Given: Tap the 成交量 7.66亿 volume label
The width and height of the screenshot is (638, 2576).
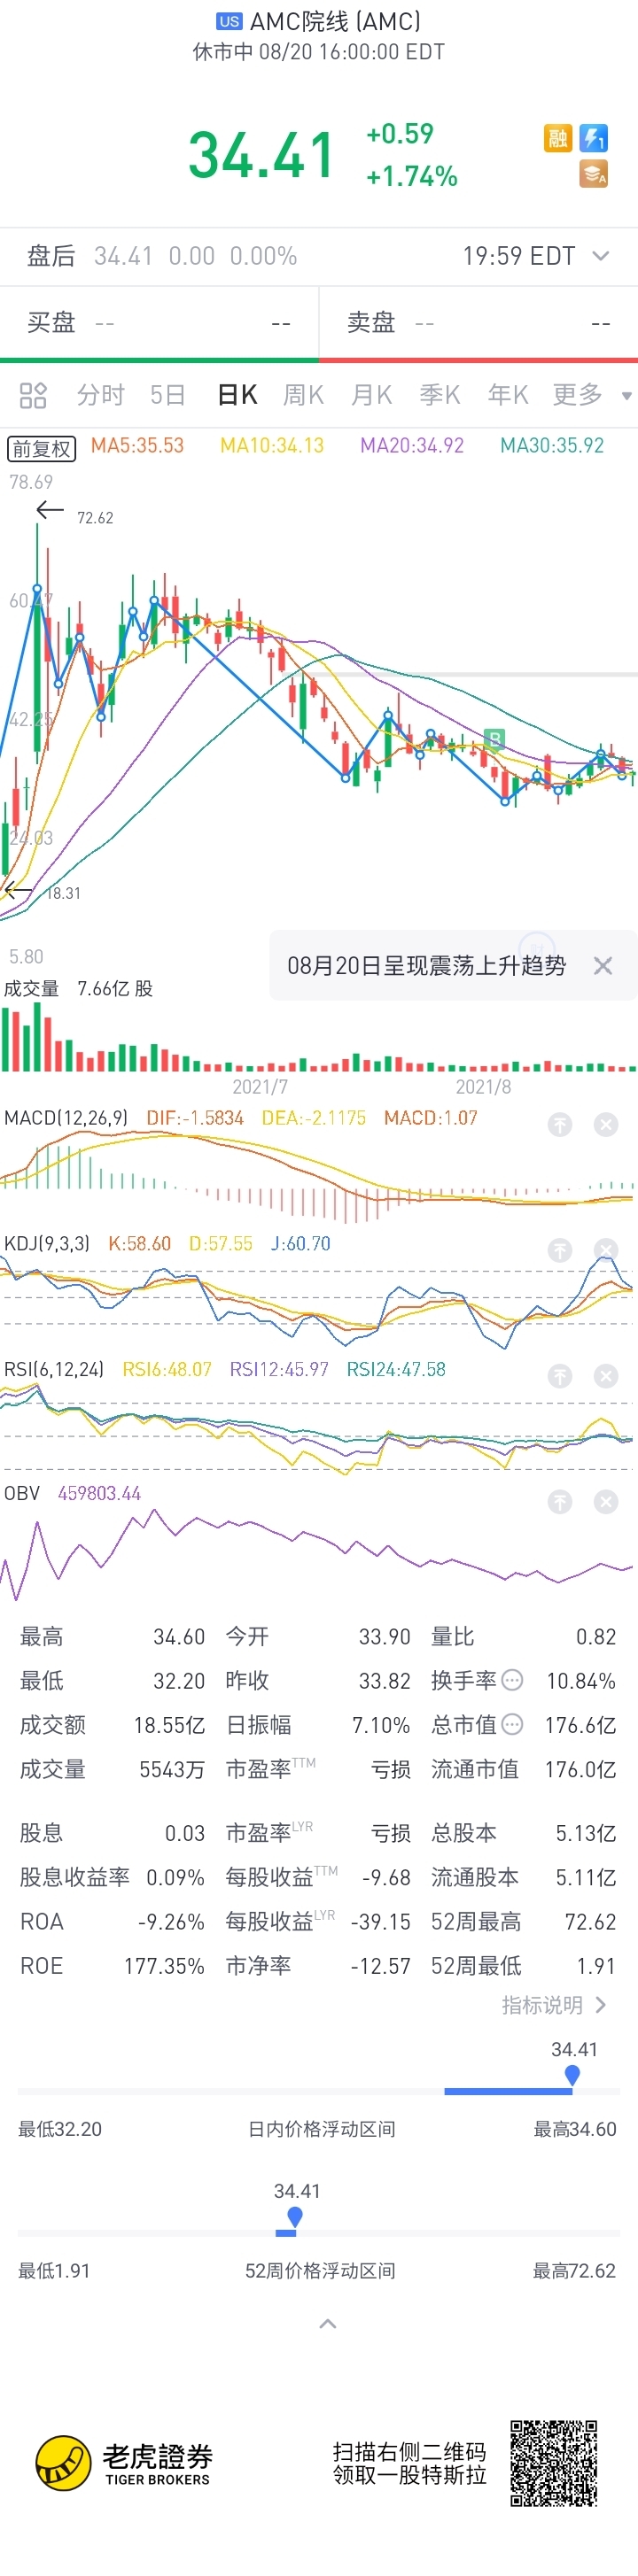Looking at the screenshot, I should click(78, 988).
